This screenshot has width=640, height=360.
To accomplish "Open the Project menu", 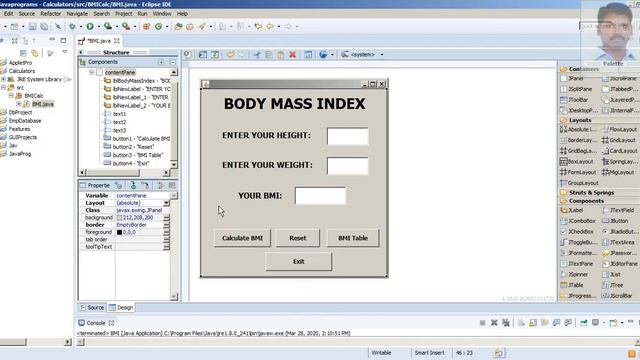I will (x=123, y=13).
